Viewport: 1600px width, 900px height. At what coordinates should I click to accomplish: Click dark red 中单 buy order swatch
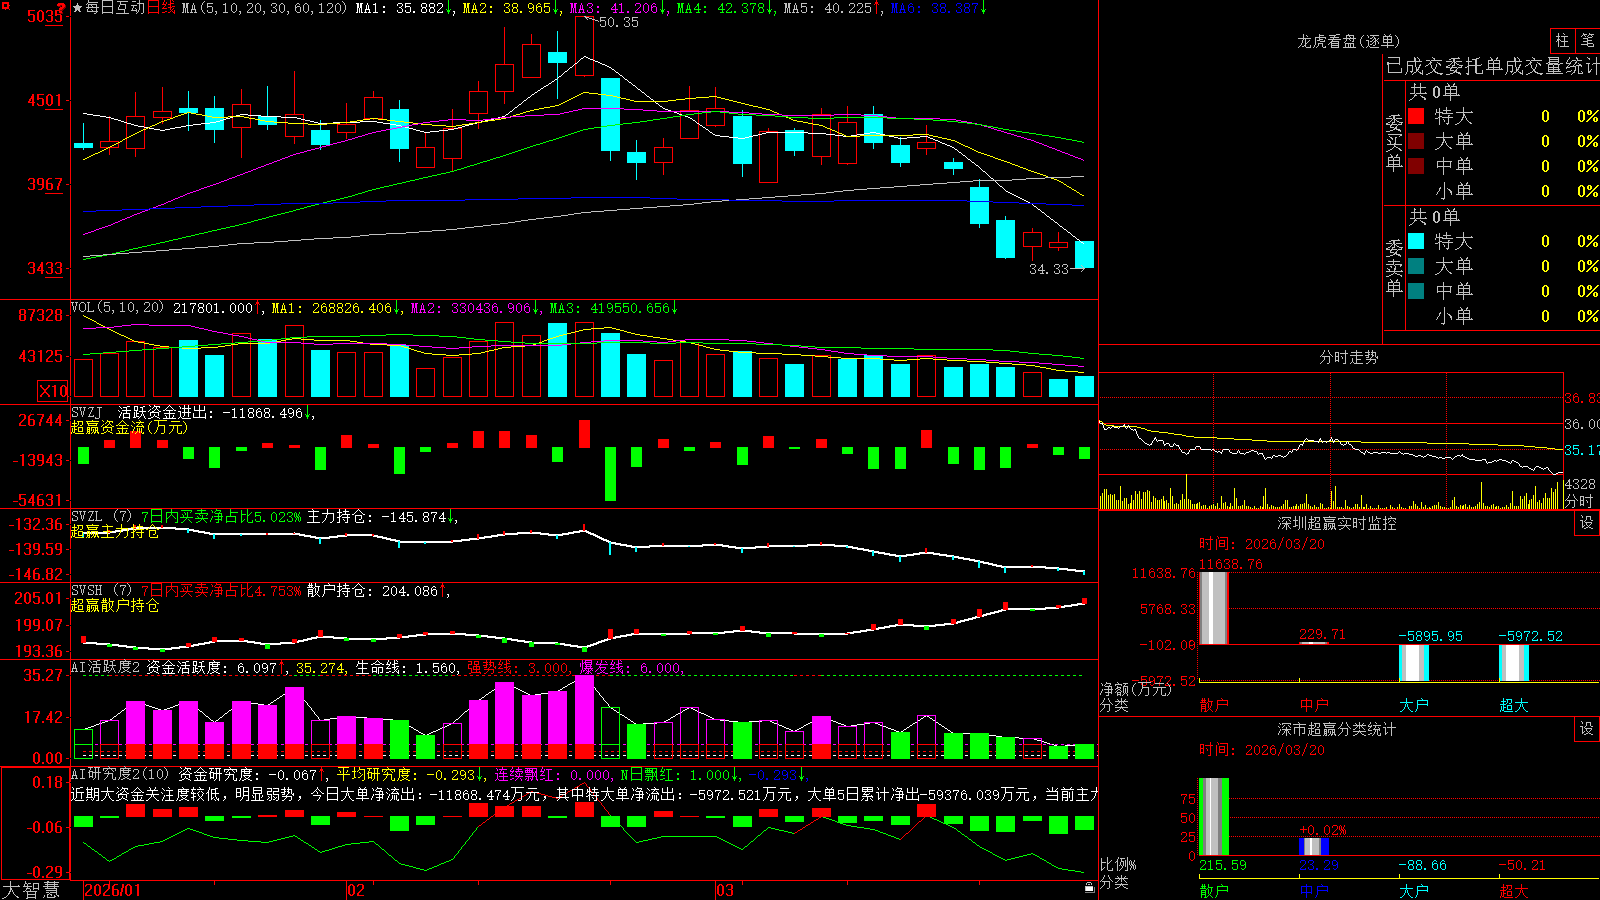coord(1416,166)
